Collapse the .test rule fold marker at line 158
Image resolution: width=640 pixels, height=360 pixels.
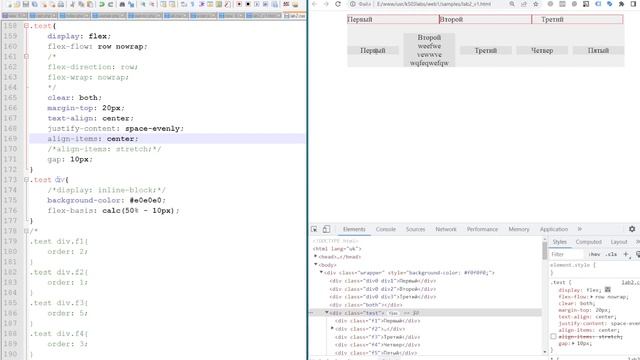[26, 26]
